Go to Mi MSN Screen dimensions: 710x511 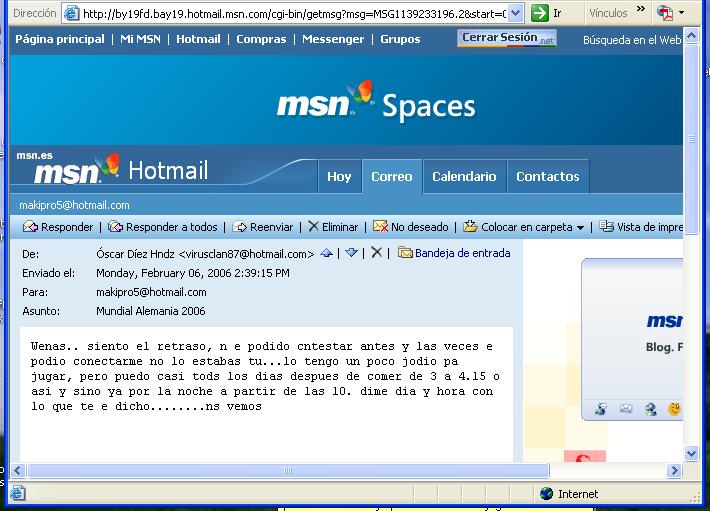click(x=140, y=39)
